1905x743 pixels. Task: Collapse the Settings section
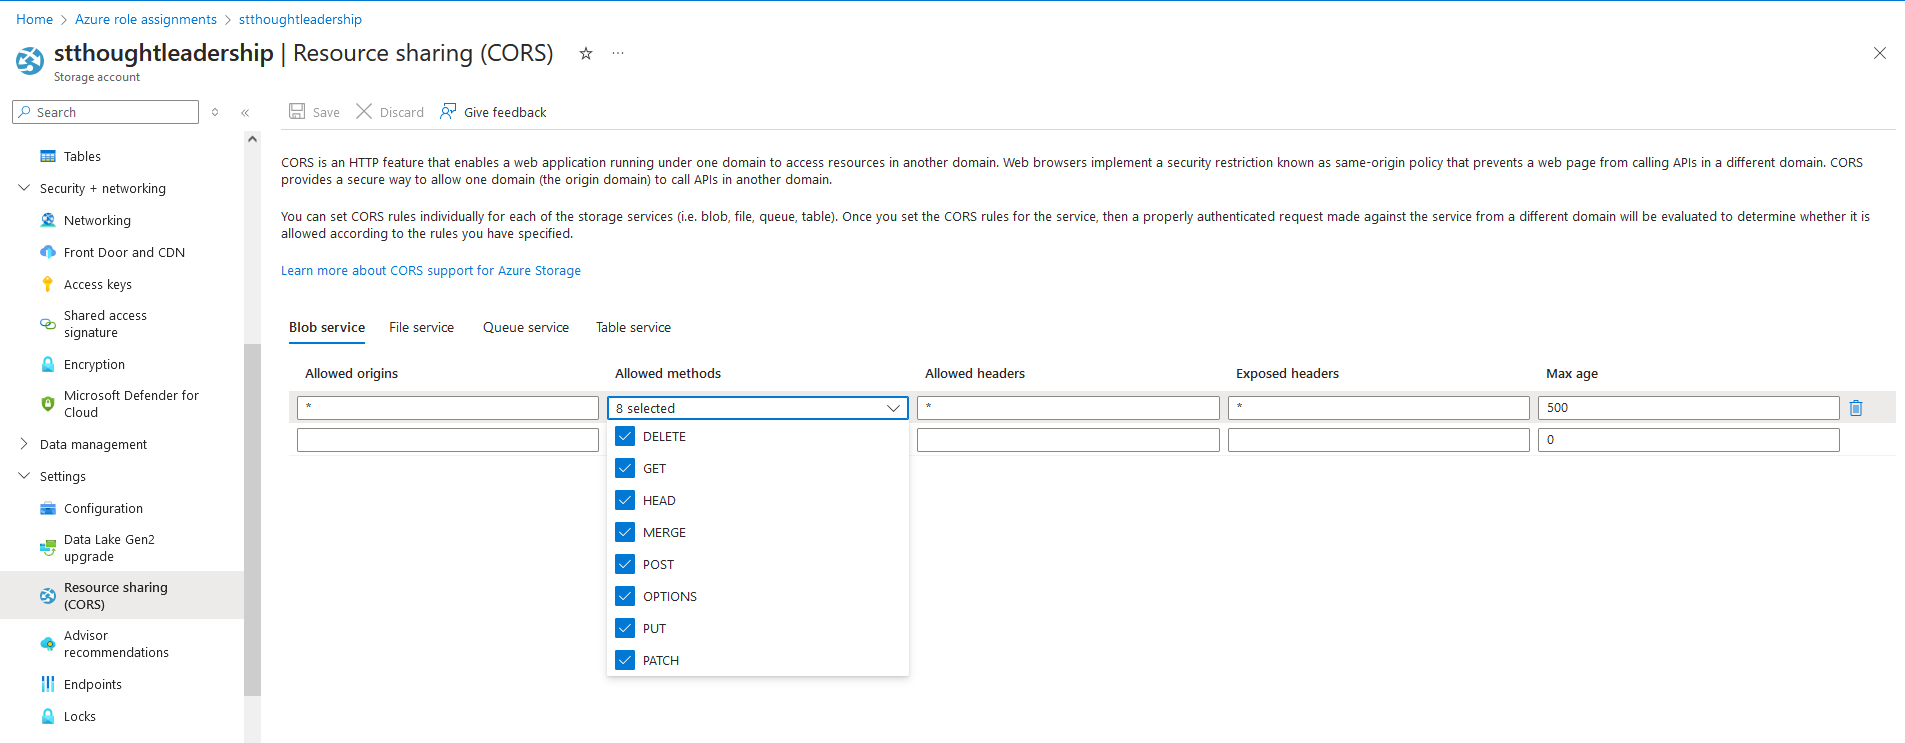pos(24,476)
